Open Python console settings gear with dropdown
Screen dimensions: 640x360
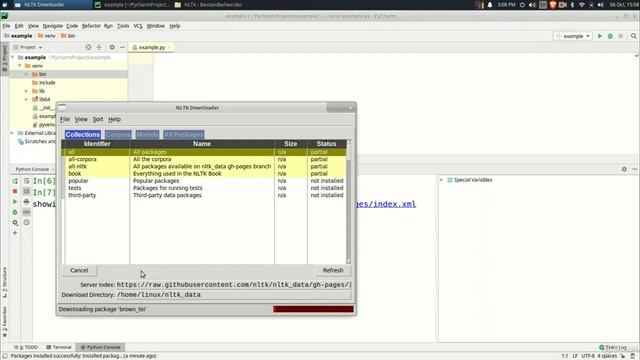tap(15, 223)
